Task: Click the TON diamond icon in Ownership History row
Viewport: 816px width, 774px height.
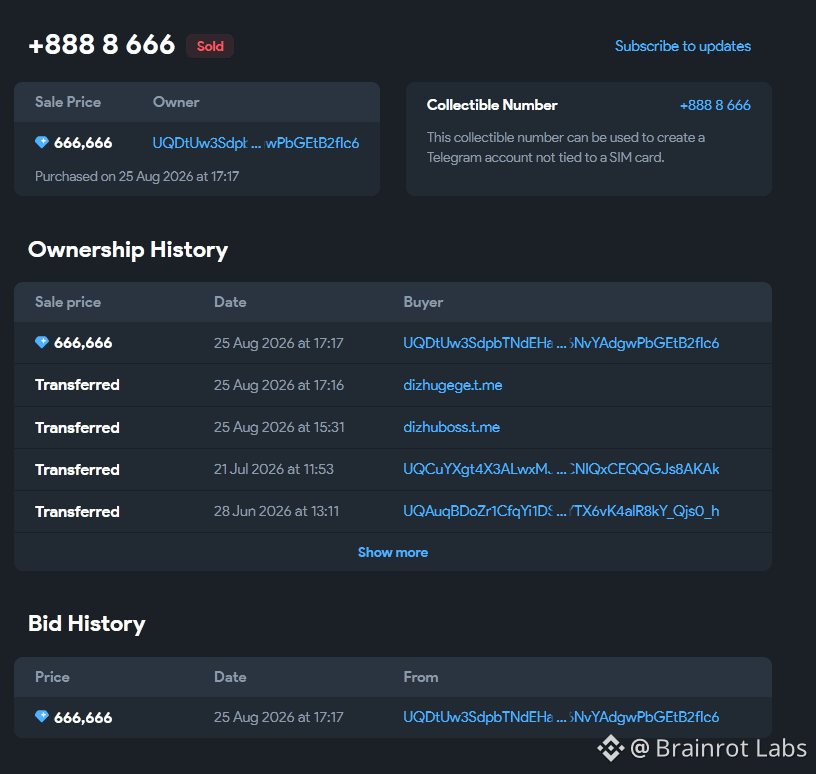Action: 42,342
